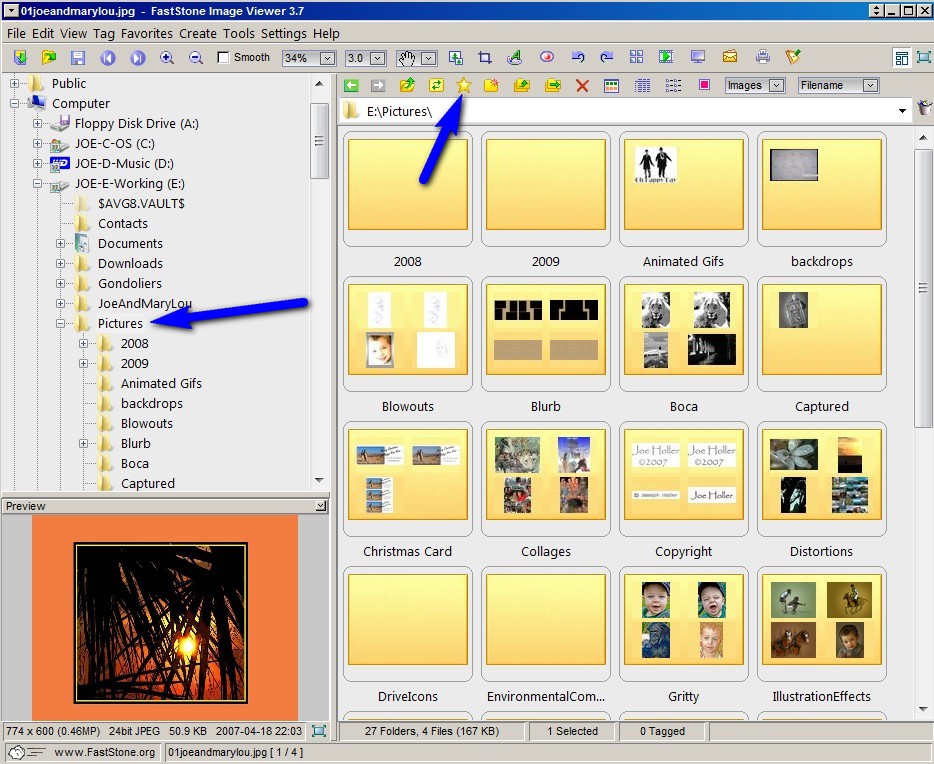Open the 3.0 magnifier dropdown
The height and width of the screenshot is (764, 934).
(377, 58)
